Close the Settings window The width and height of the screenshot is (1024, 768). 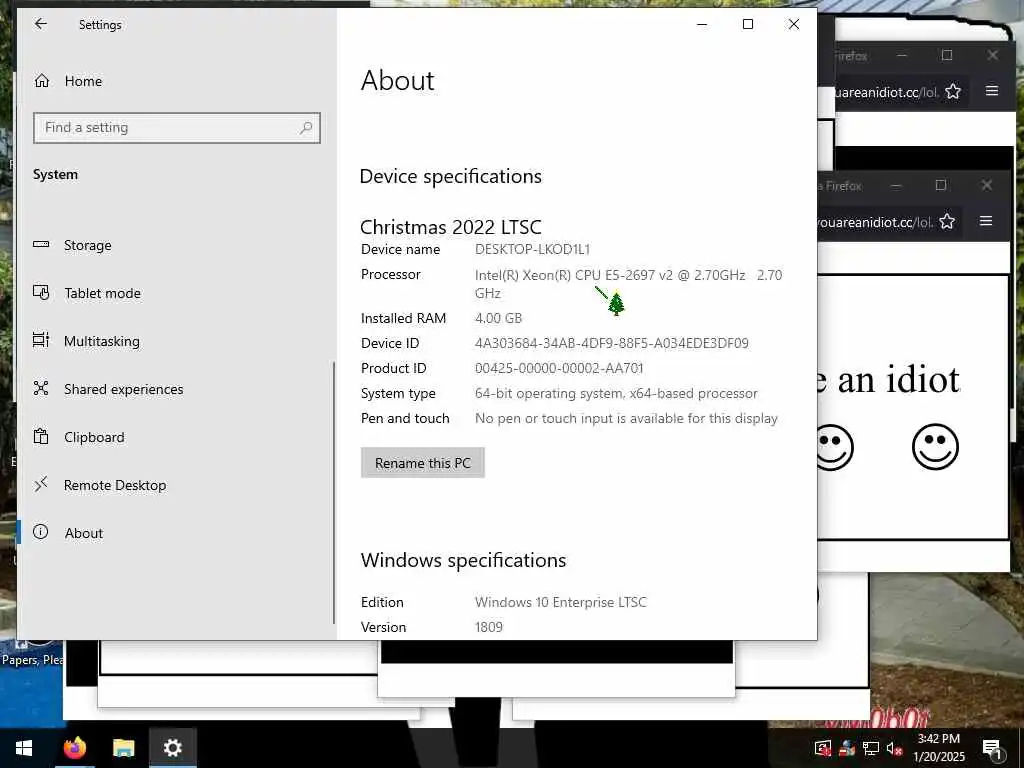(793, 24)
